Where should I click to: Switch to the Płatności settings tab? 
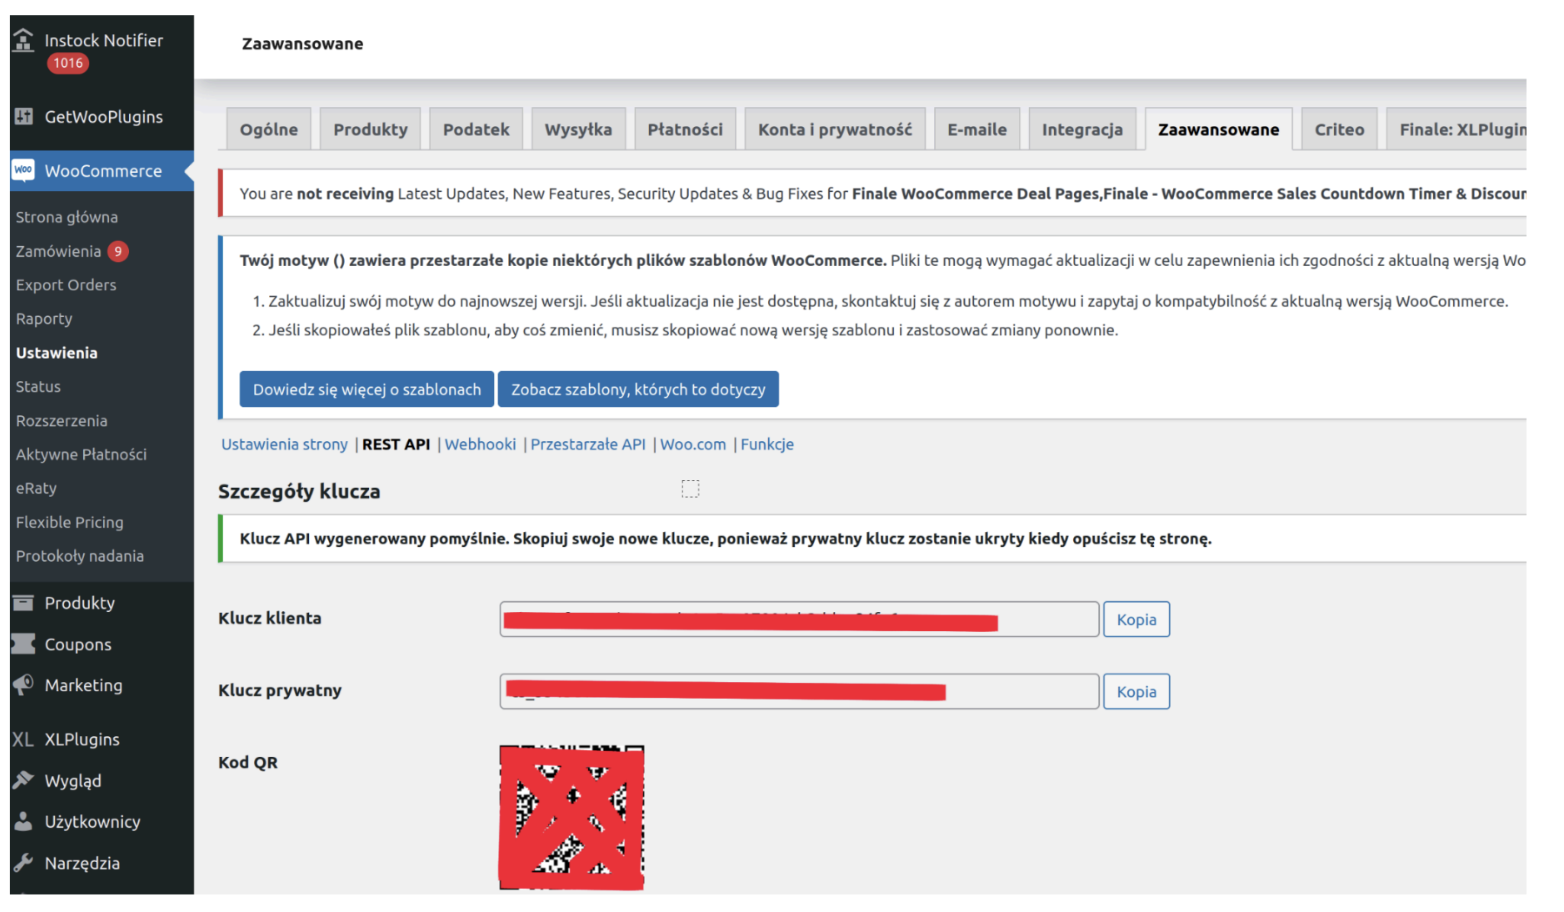[685, 130]
